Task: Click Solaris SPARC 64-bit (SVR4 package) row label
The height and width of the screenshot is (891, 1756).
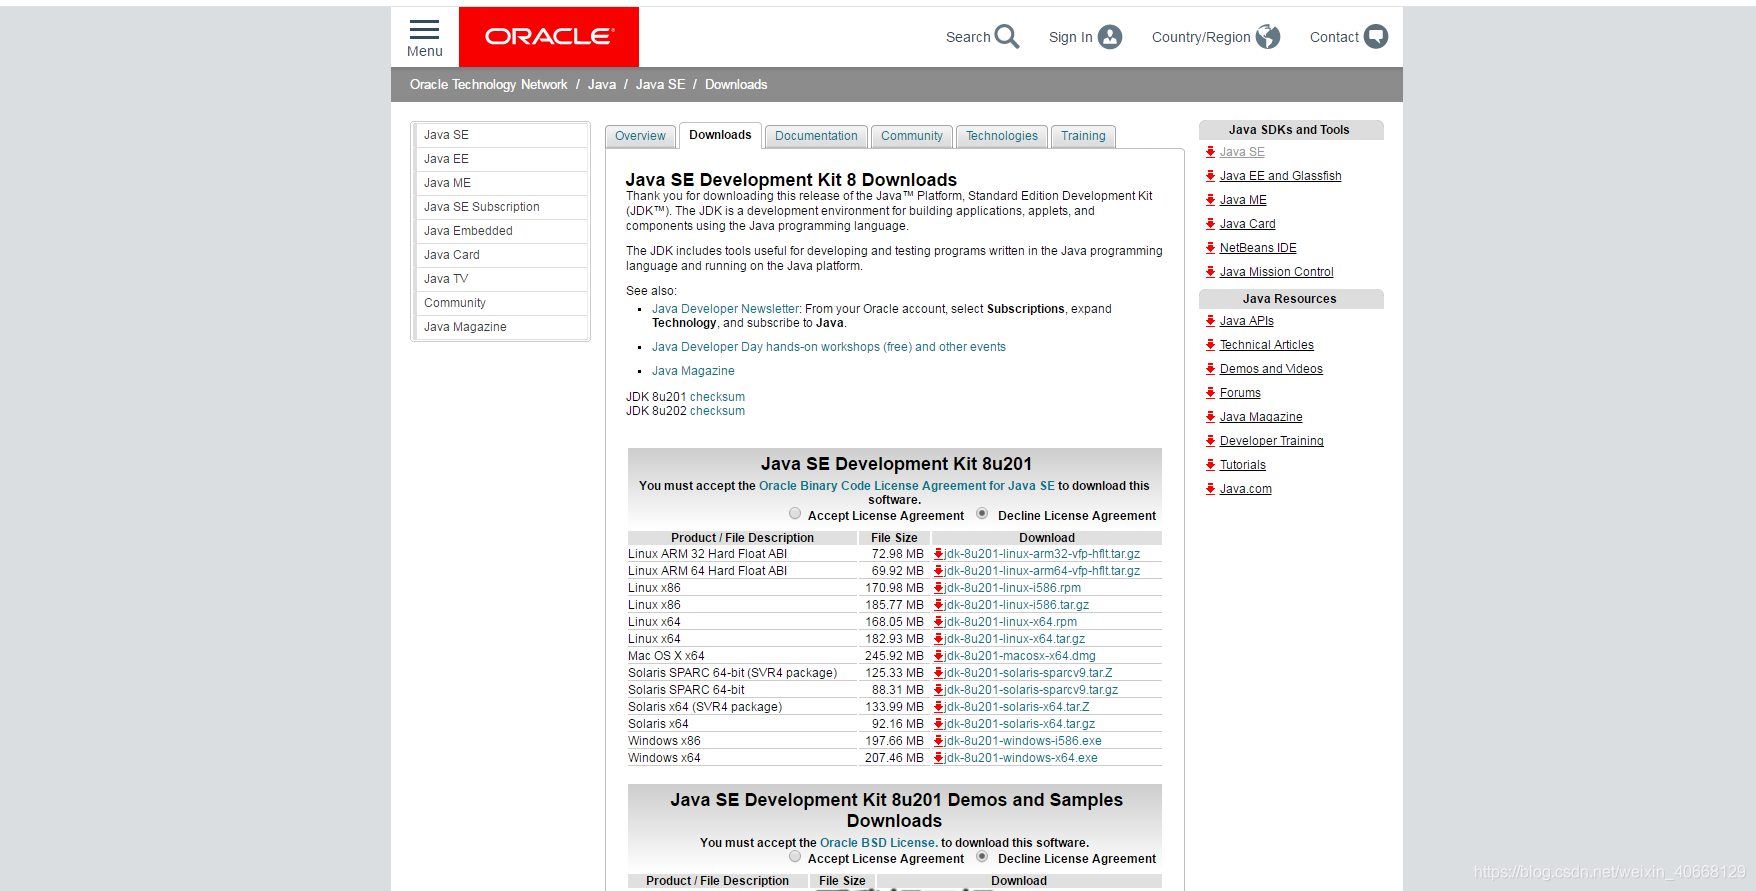Action: pos(732,673)
